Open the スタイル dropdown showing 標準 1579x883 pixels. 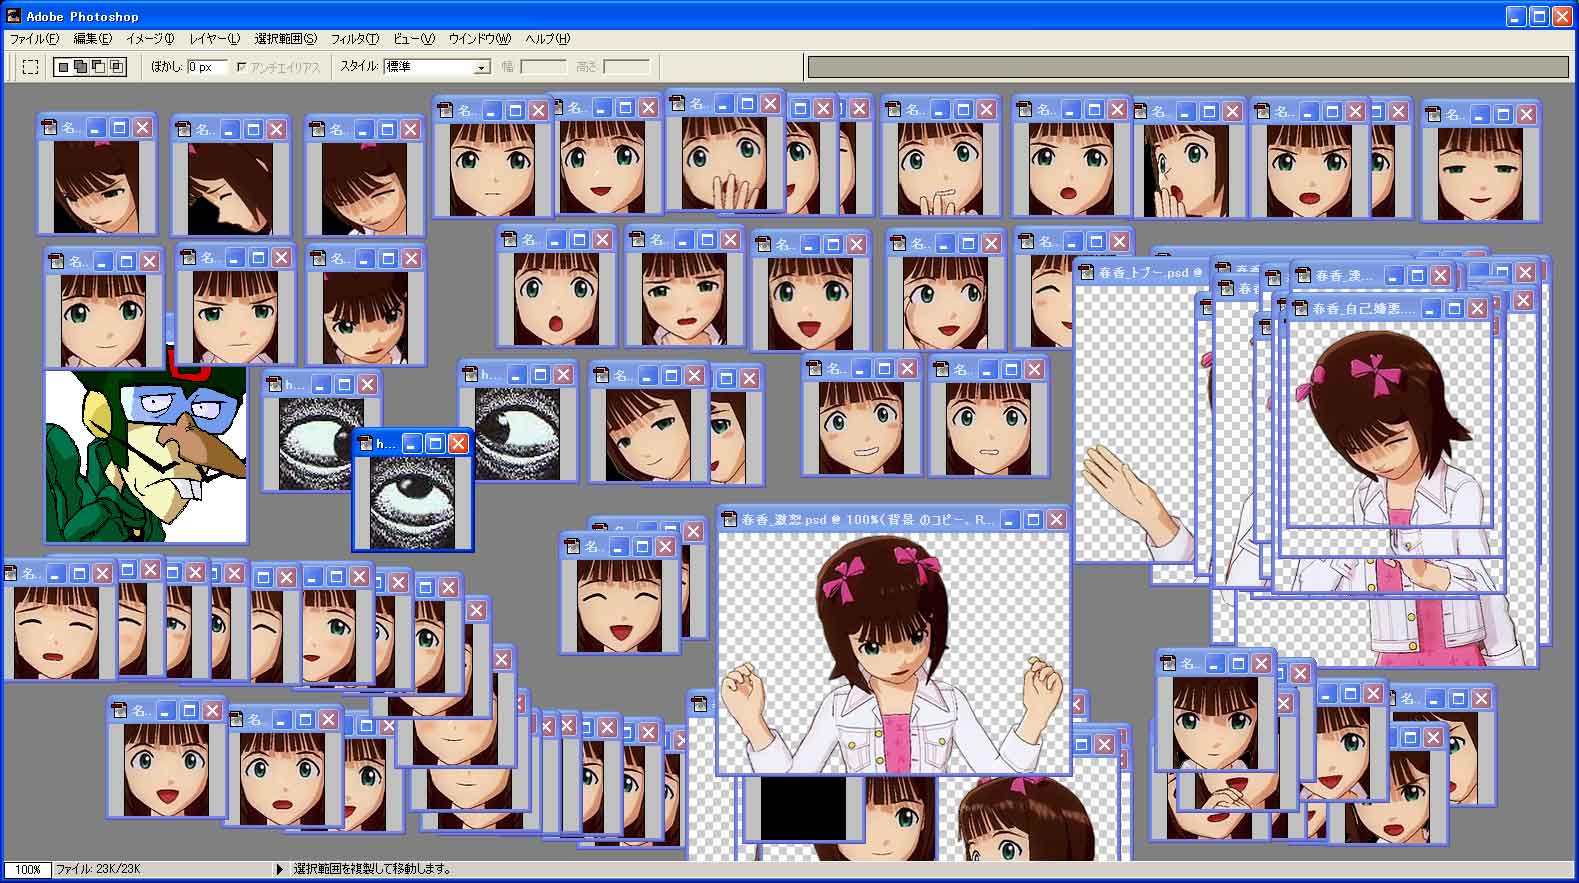coord(437,67)
